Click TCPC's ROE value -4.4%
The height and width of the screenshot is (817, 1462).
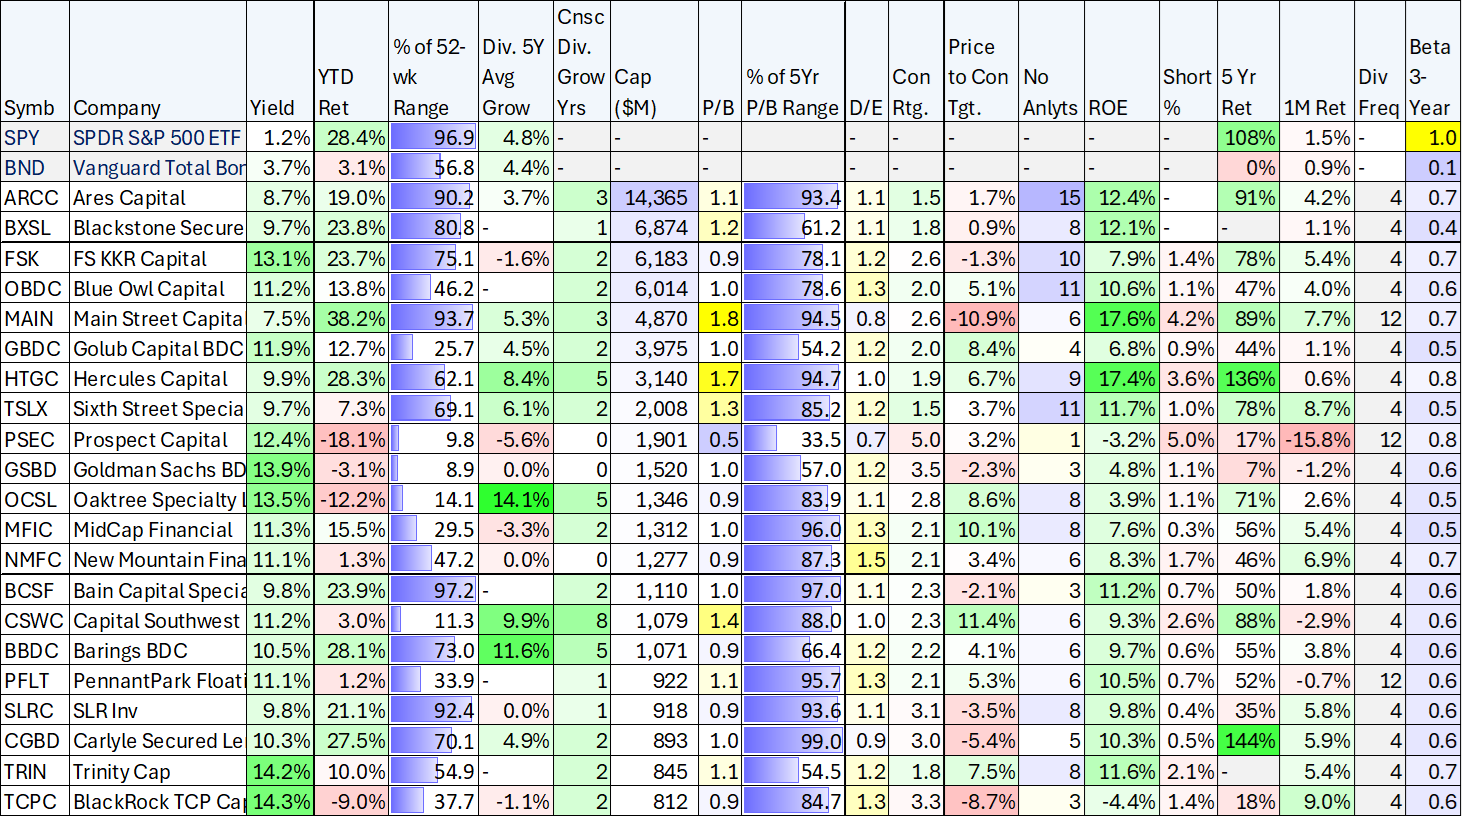(1122, 801)
